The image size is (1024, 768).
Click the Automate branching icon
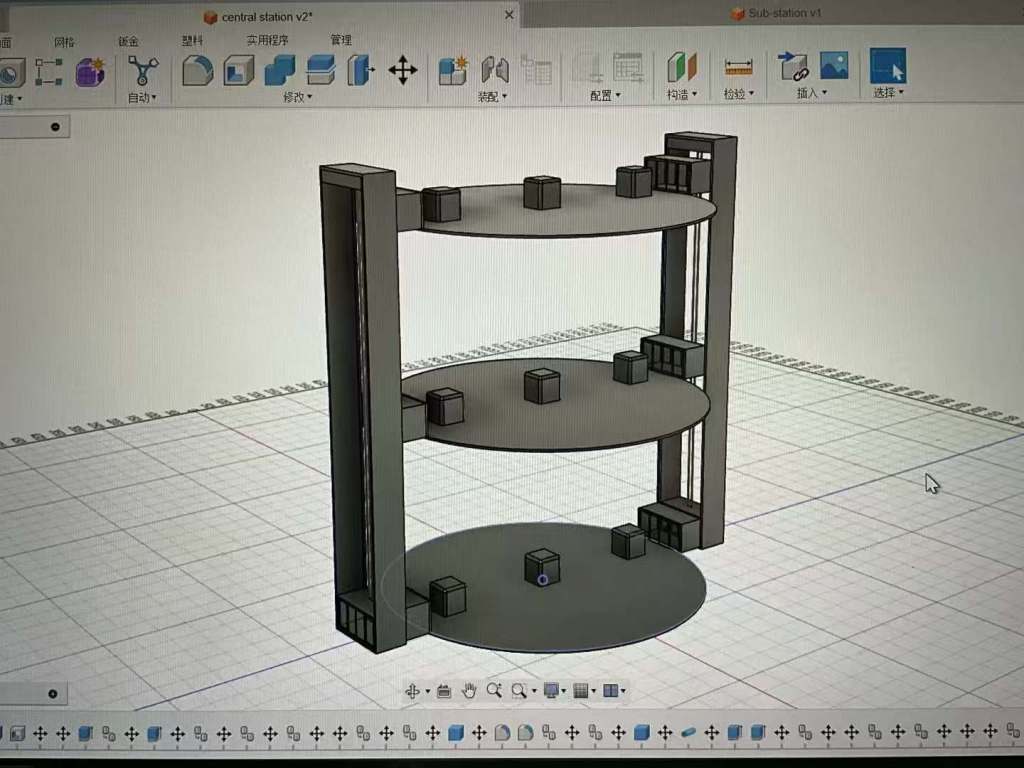[143, 70]
